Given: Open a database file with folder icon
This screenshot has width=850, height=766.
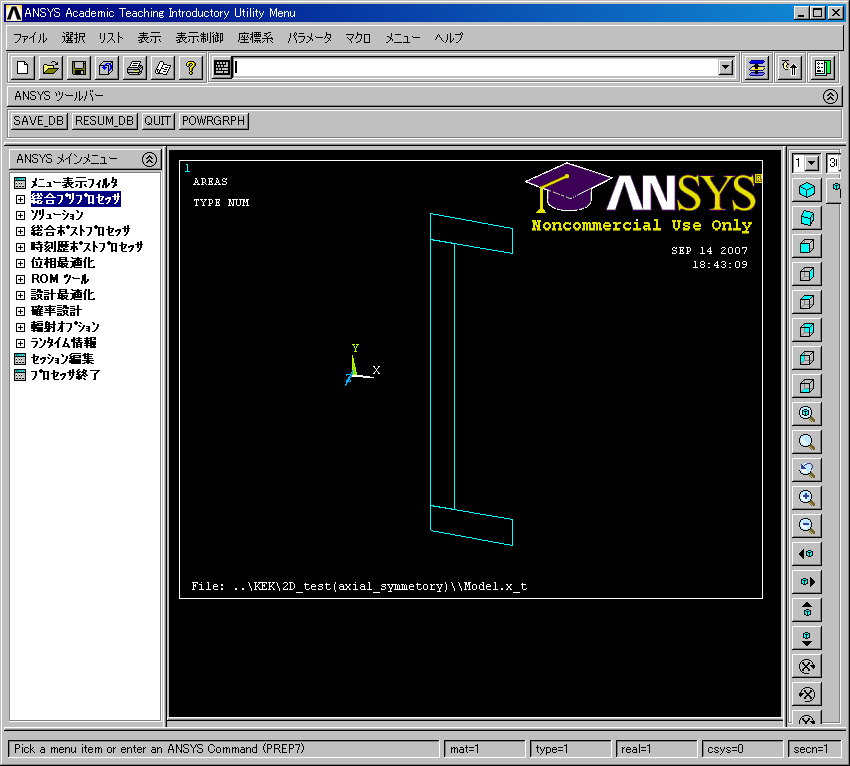Looking at the screenshot, I should point(50,68).
